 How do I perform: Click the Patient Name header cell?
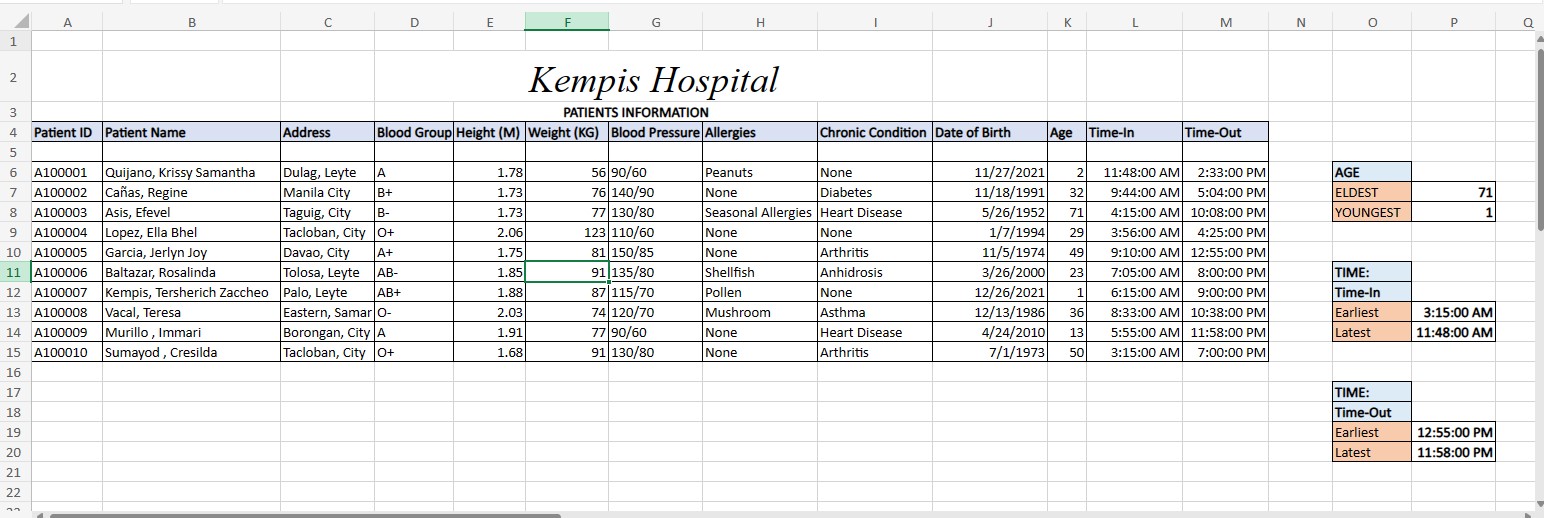(x=191, y=132)
